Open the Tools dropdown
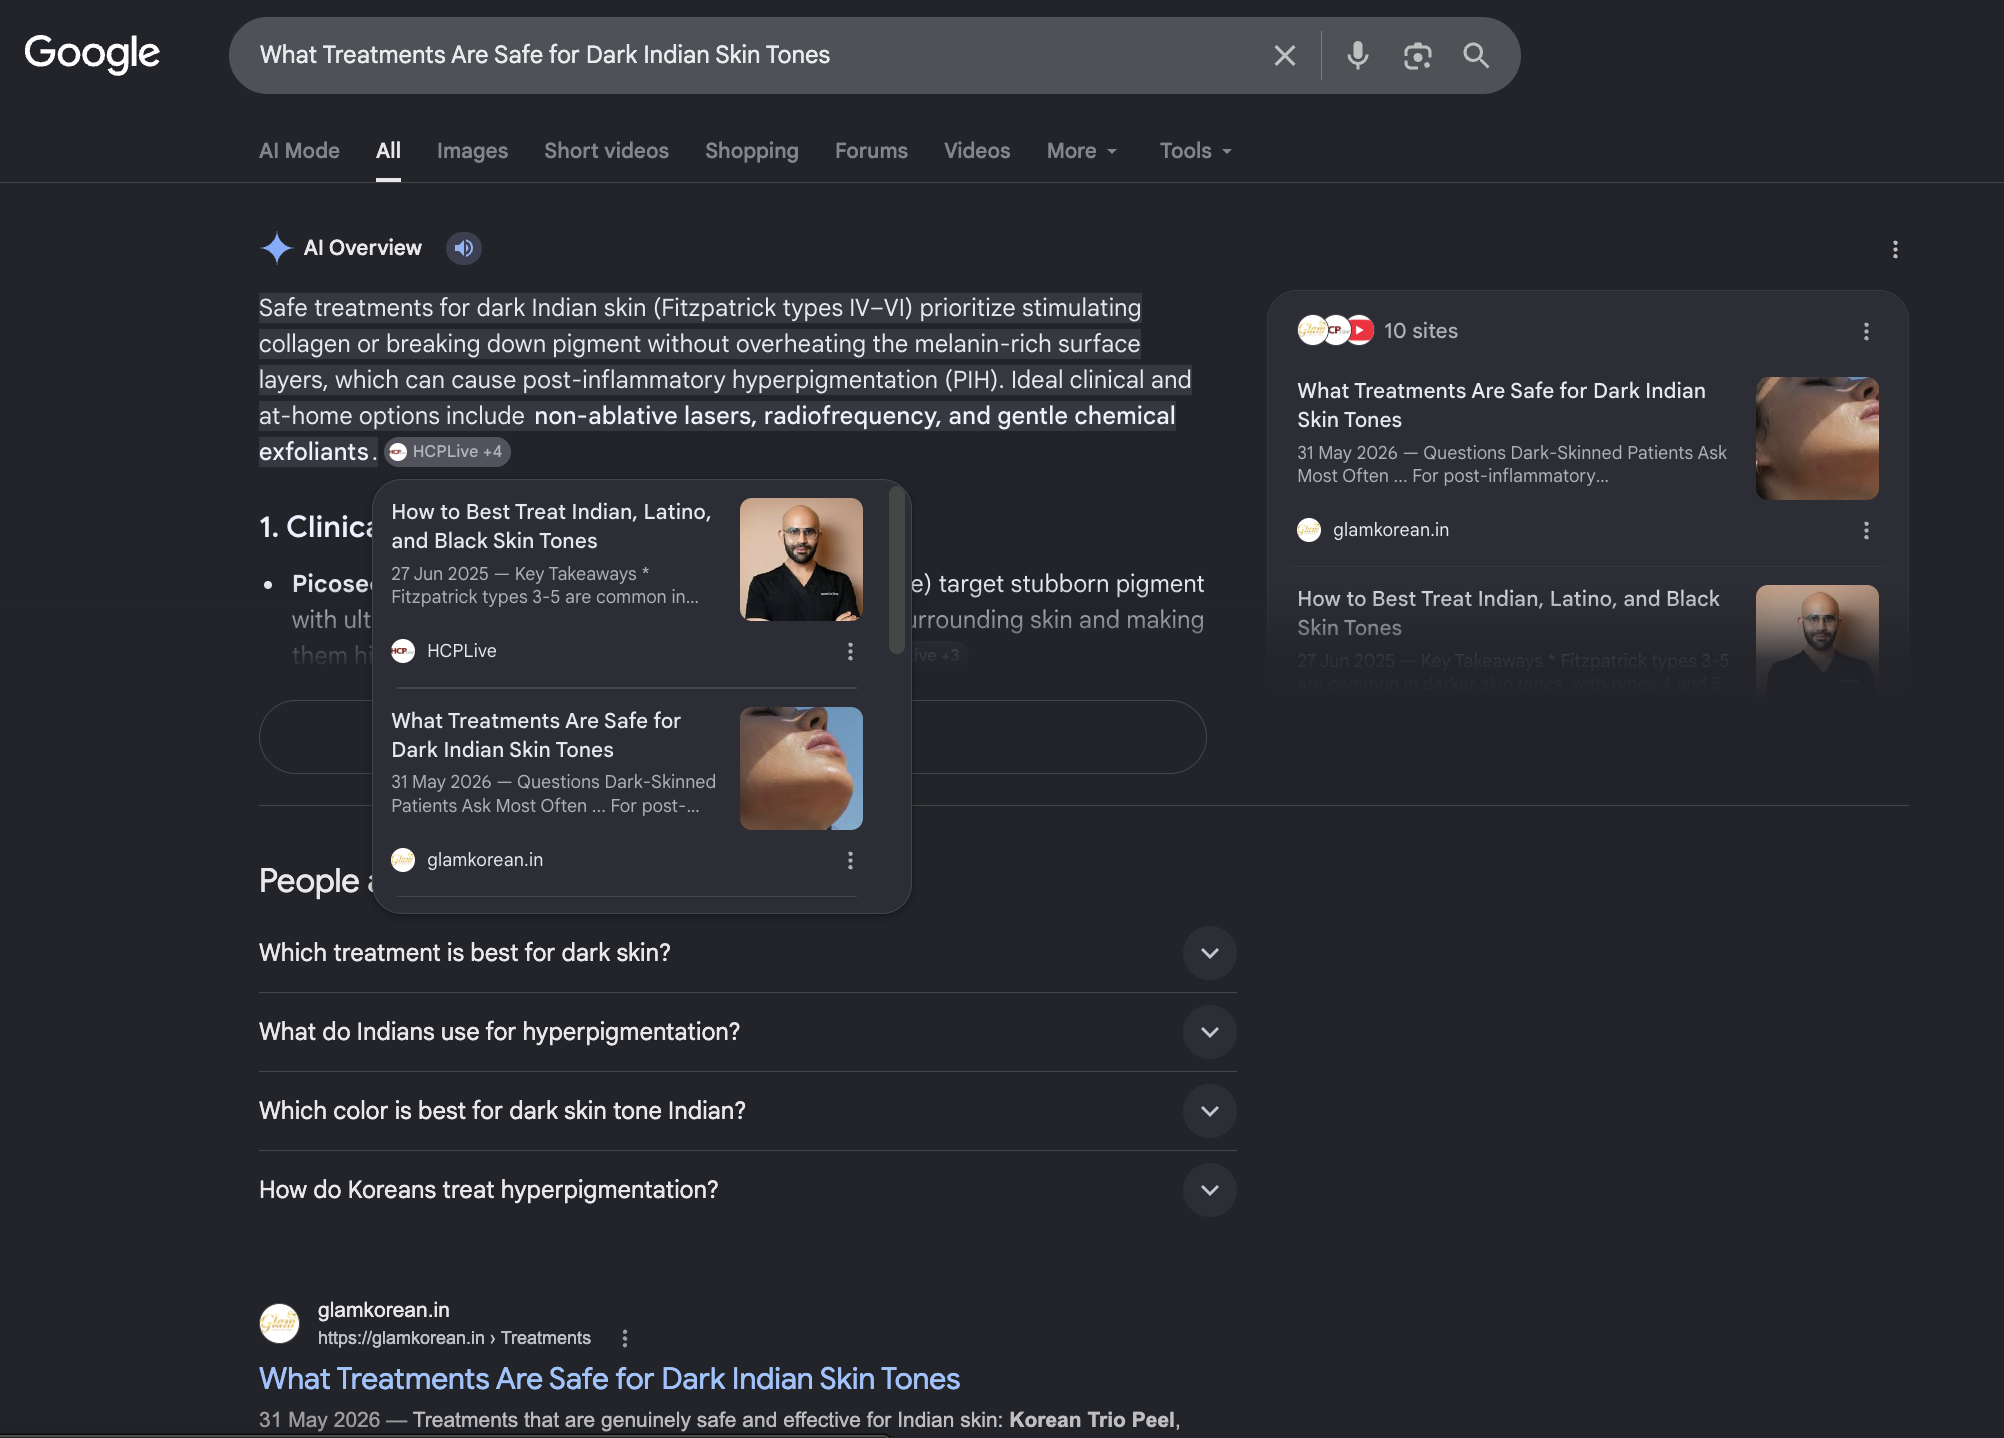The width and height of the screenshot is (2004, 1438). pyautogui.click(x=1196, y=151)
